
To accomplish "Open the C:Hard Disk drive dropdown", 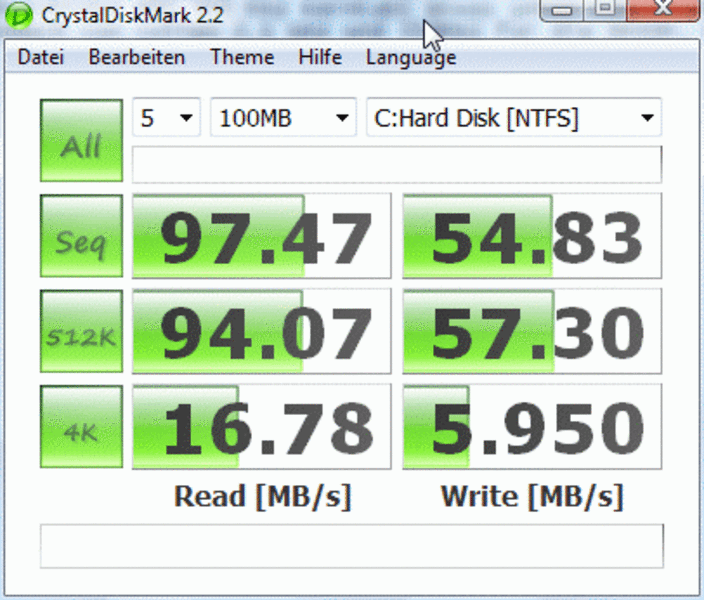I will tap(514, 117).
